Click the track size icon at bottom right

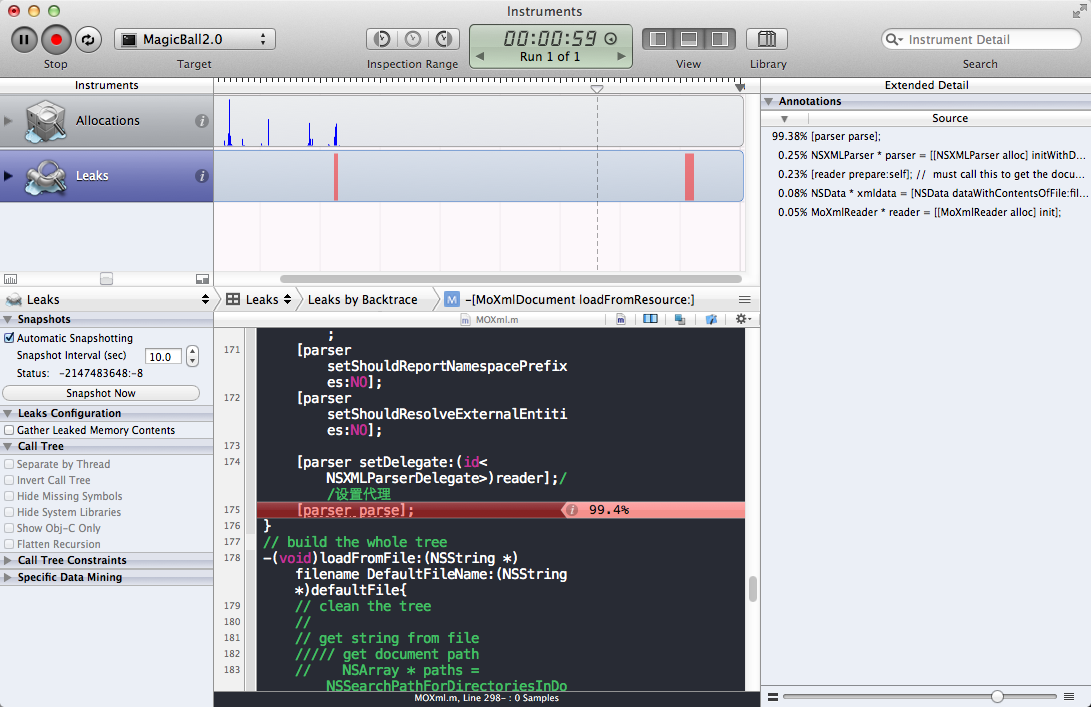(x=202, y=279)
